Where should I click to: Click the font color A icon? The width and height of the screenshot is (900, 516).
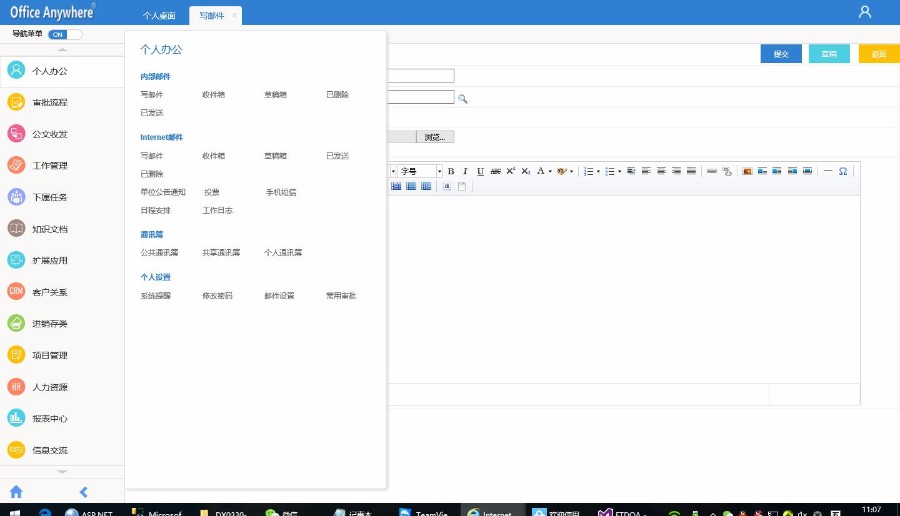pyautogui.click(x=540, y=171)
